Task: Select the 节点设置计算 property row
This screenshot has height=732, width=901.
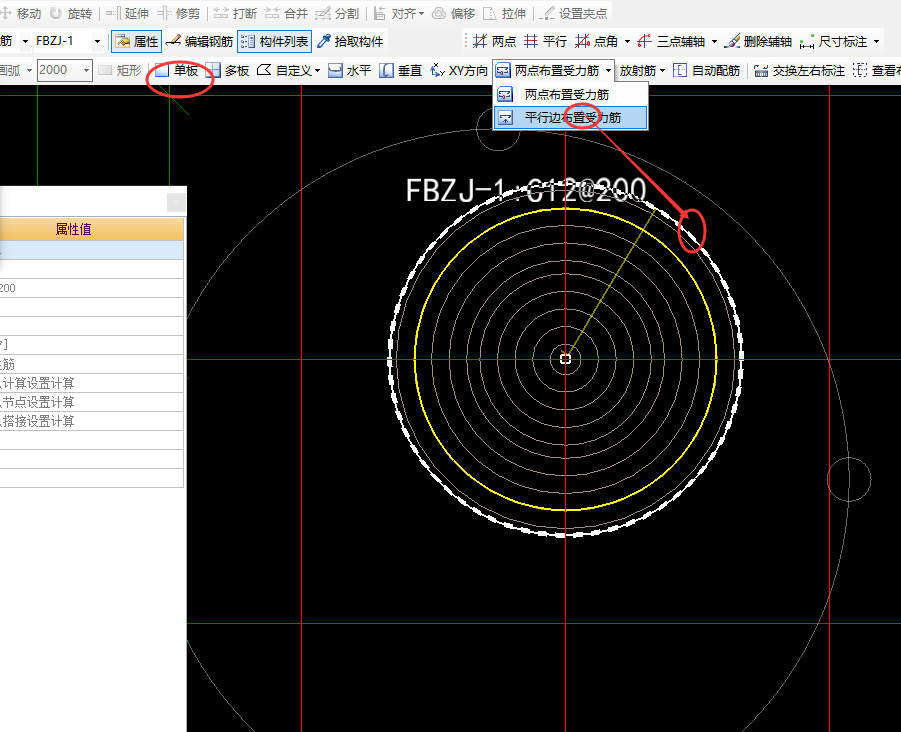Action: (x=91, y=402)
